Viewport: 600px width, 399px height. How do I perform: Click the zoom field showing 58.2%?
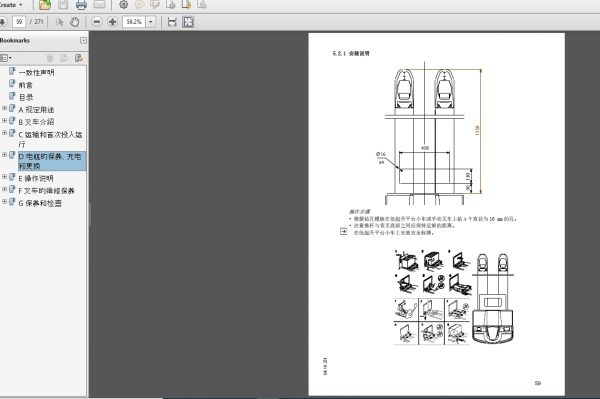tap(134, 22)
